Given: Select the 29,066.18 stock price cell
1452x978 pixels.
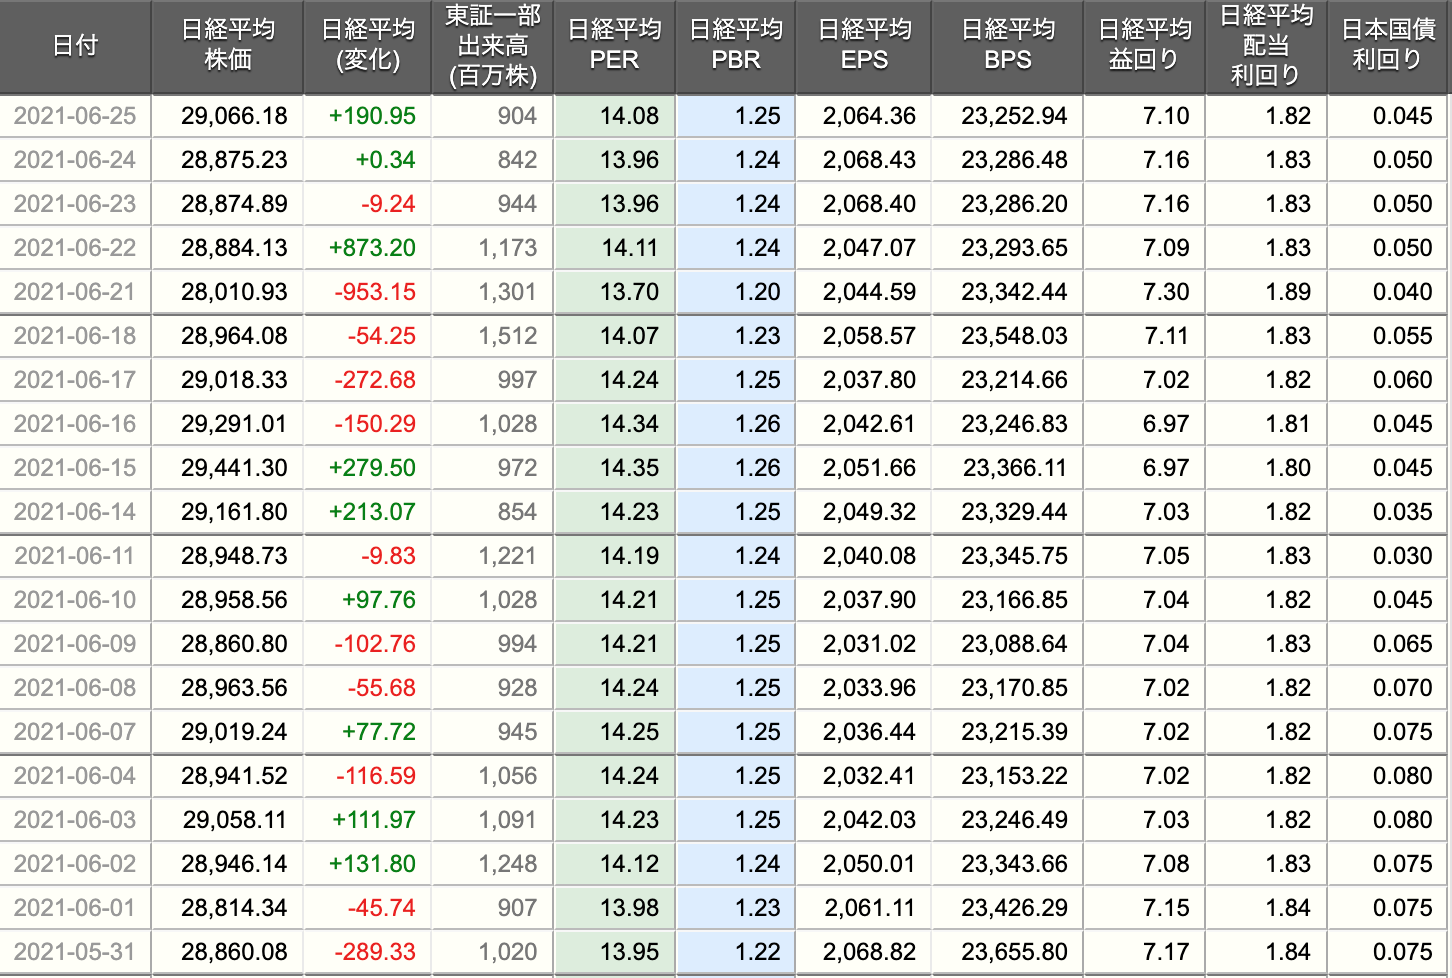Looking at the screenshot, I should point(234,116).
